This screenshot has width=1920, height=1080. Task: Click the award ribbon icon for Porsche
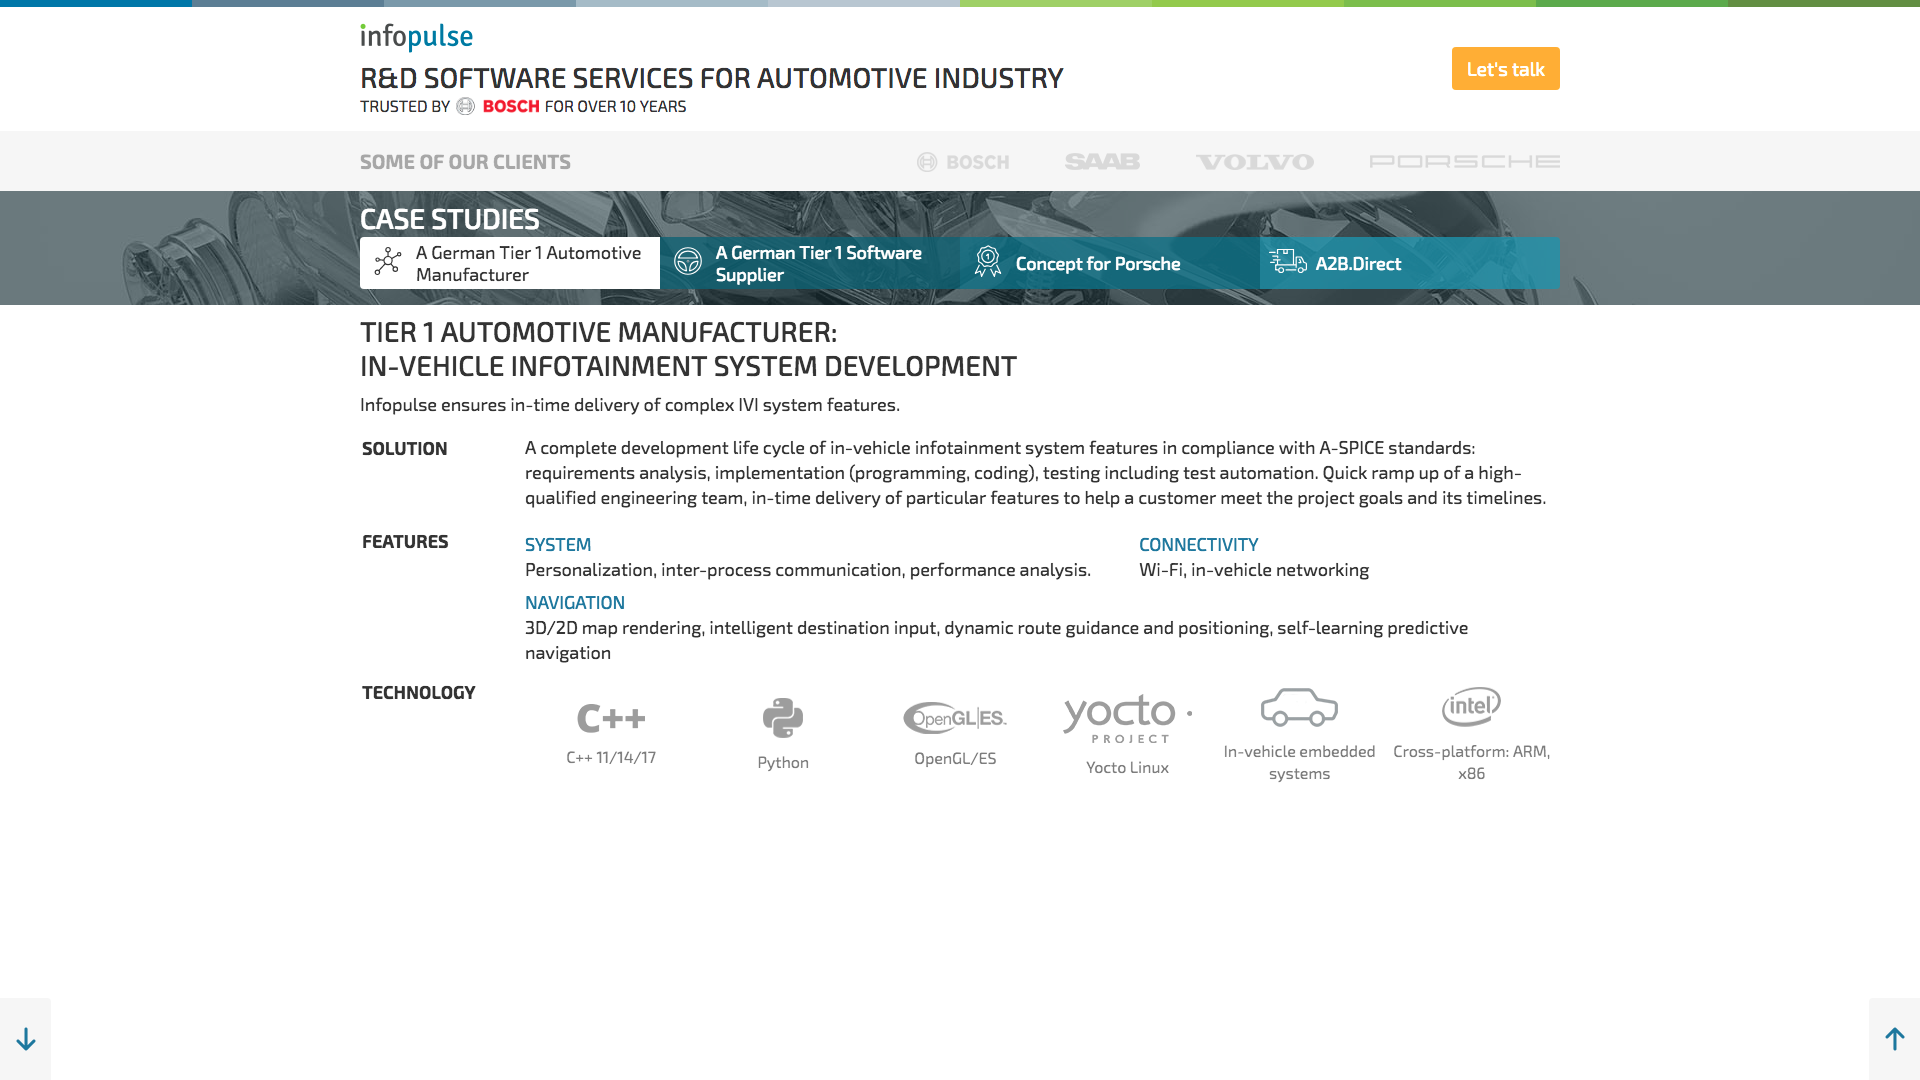click(x=988, y=262)
